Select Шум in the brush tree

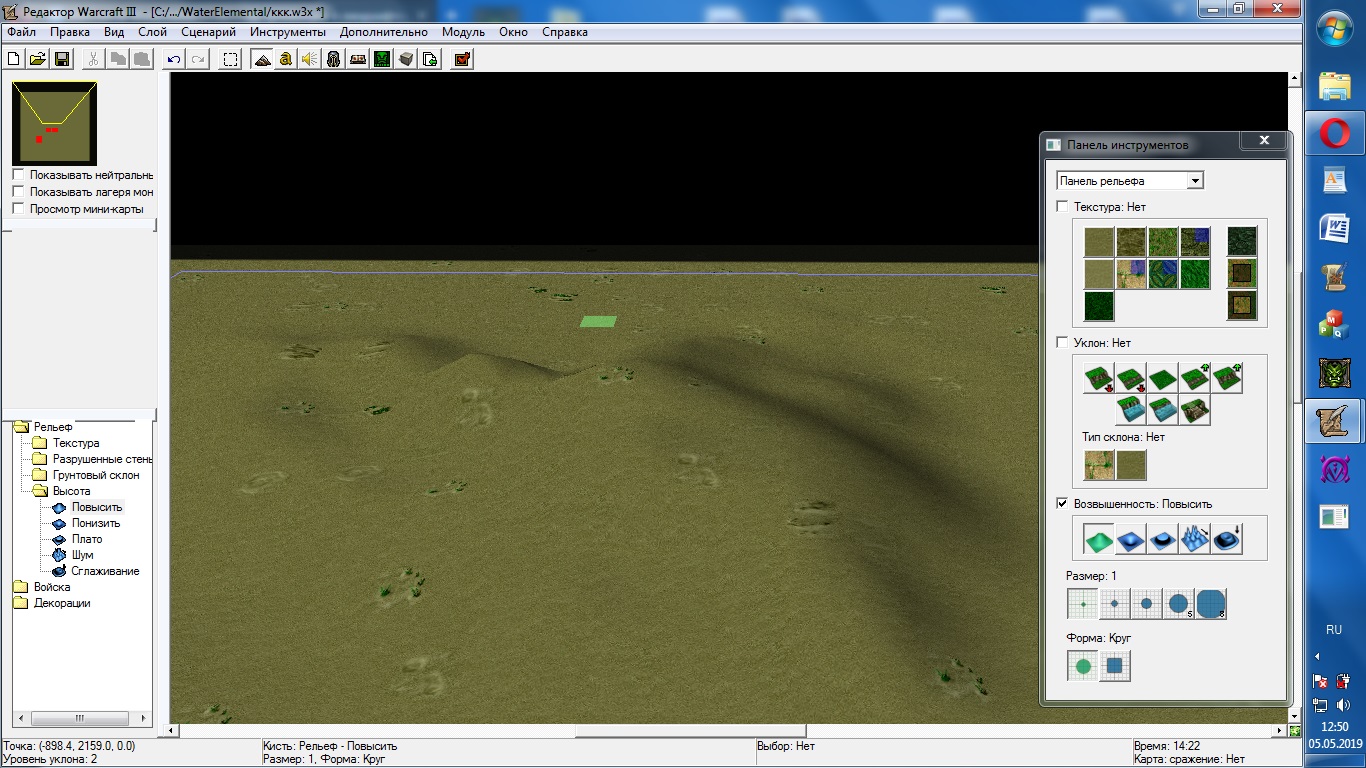[82, 555]
